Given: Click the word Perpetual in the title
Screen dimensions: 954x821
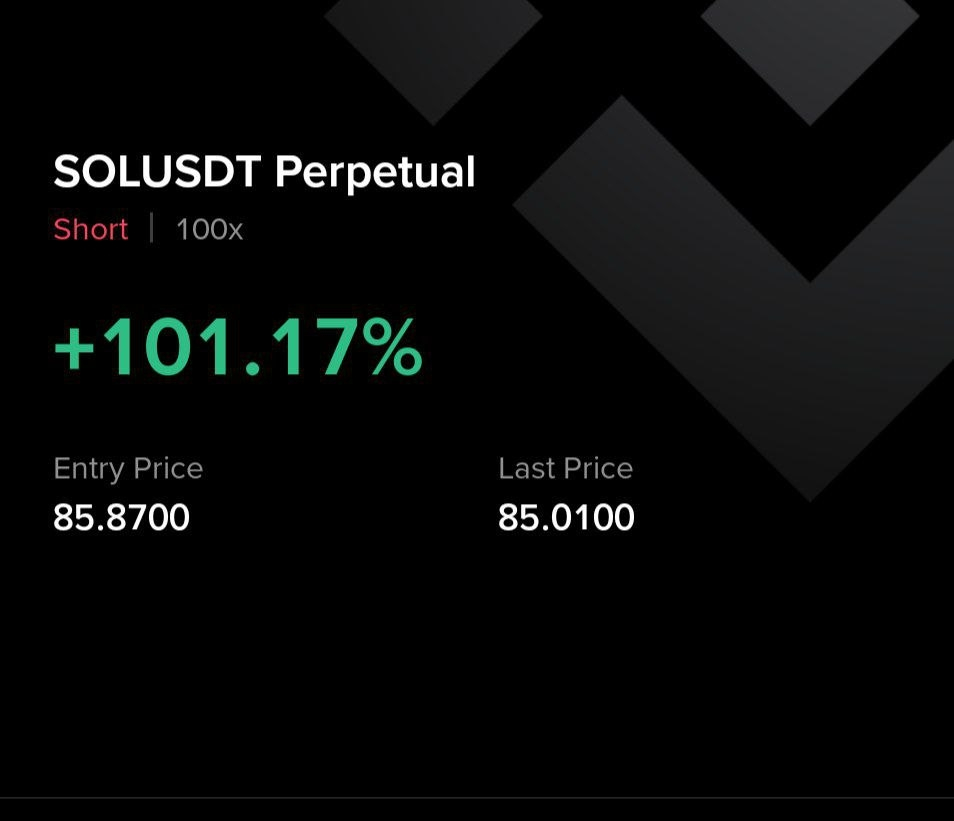Looking at the screenshot, I should point(375,174).
